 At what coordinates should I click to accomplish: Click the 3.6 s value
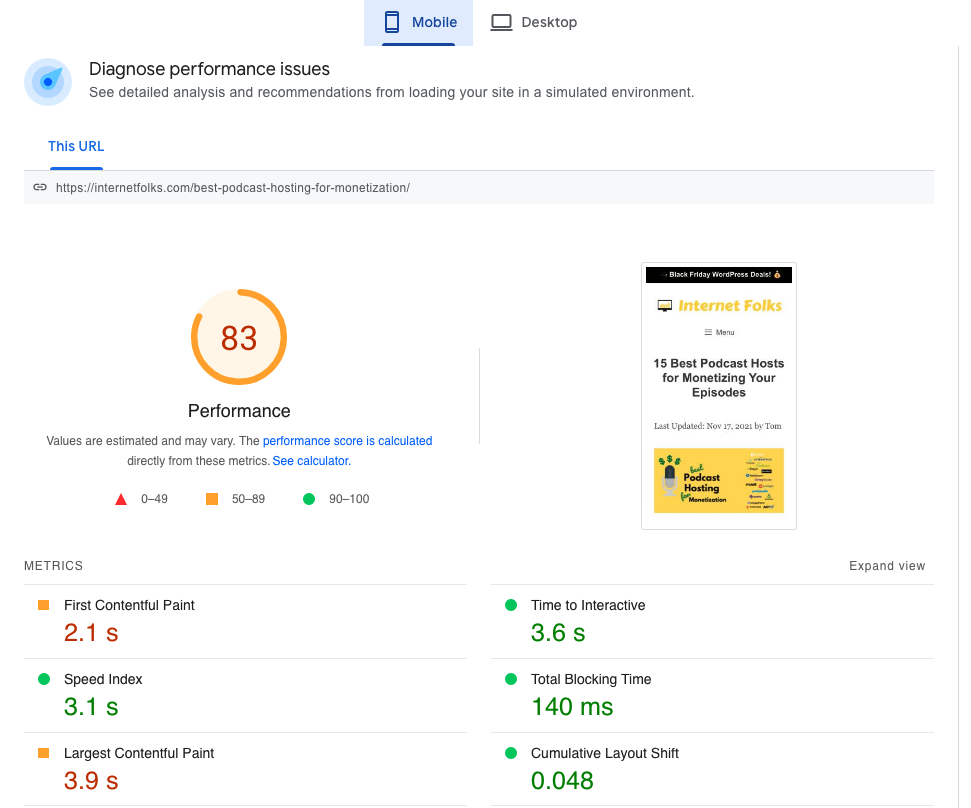pos(558,633)
